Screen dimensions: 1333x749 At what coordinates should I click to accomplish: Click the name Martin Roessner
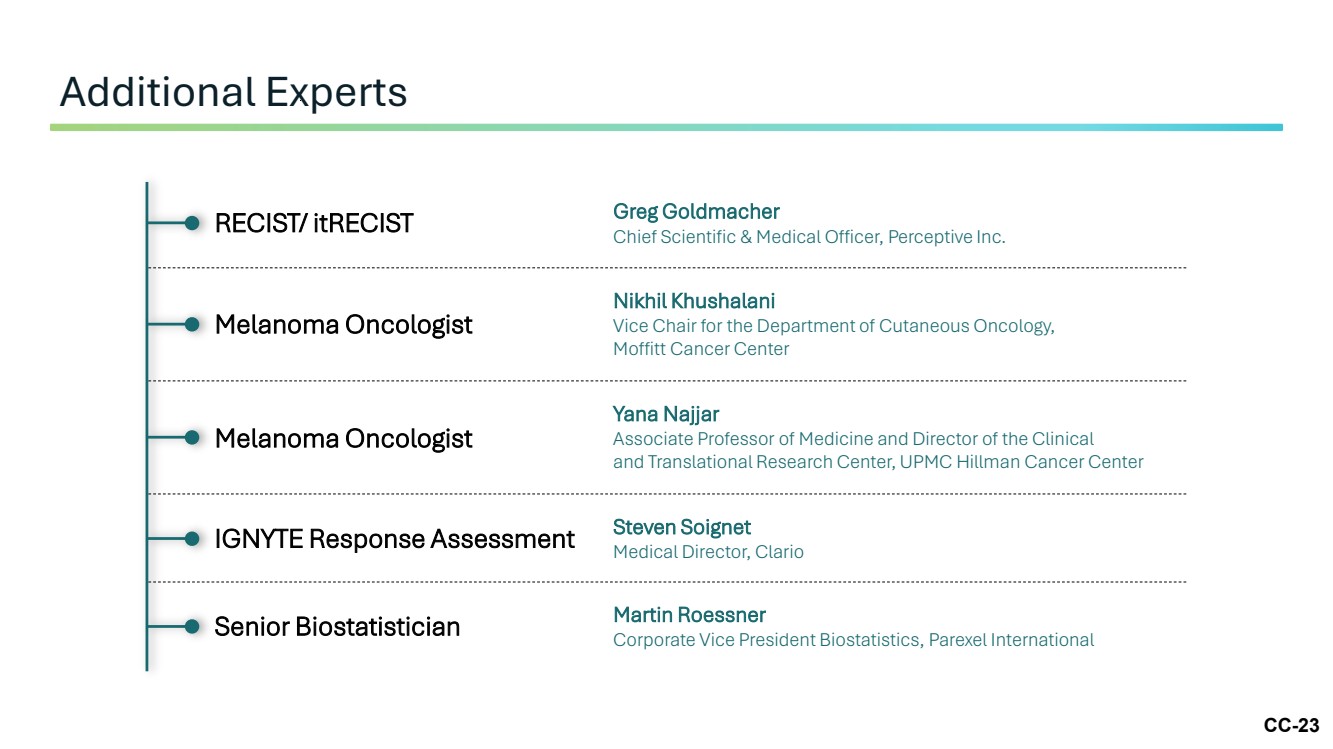(689, 615)
